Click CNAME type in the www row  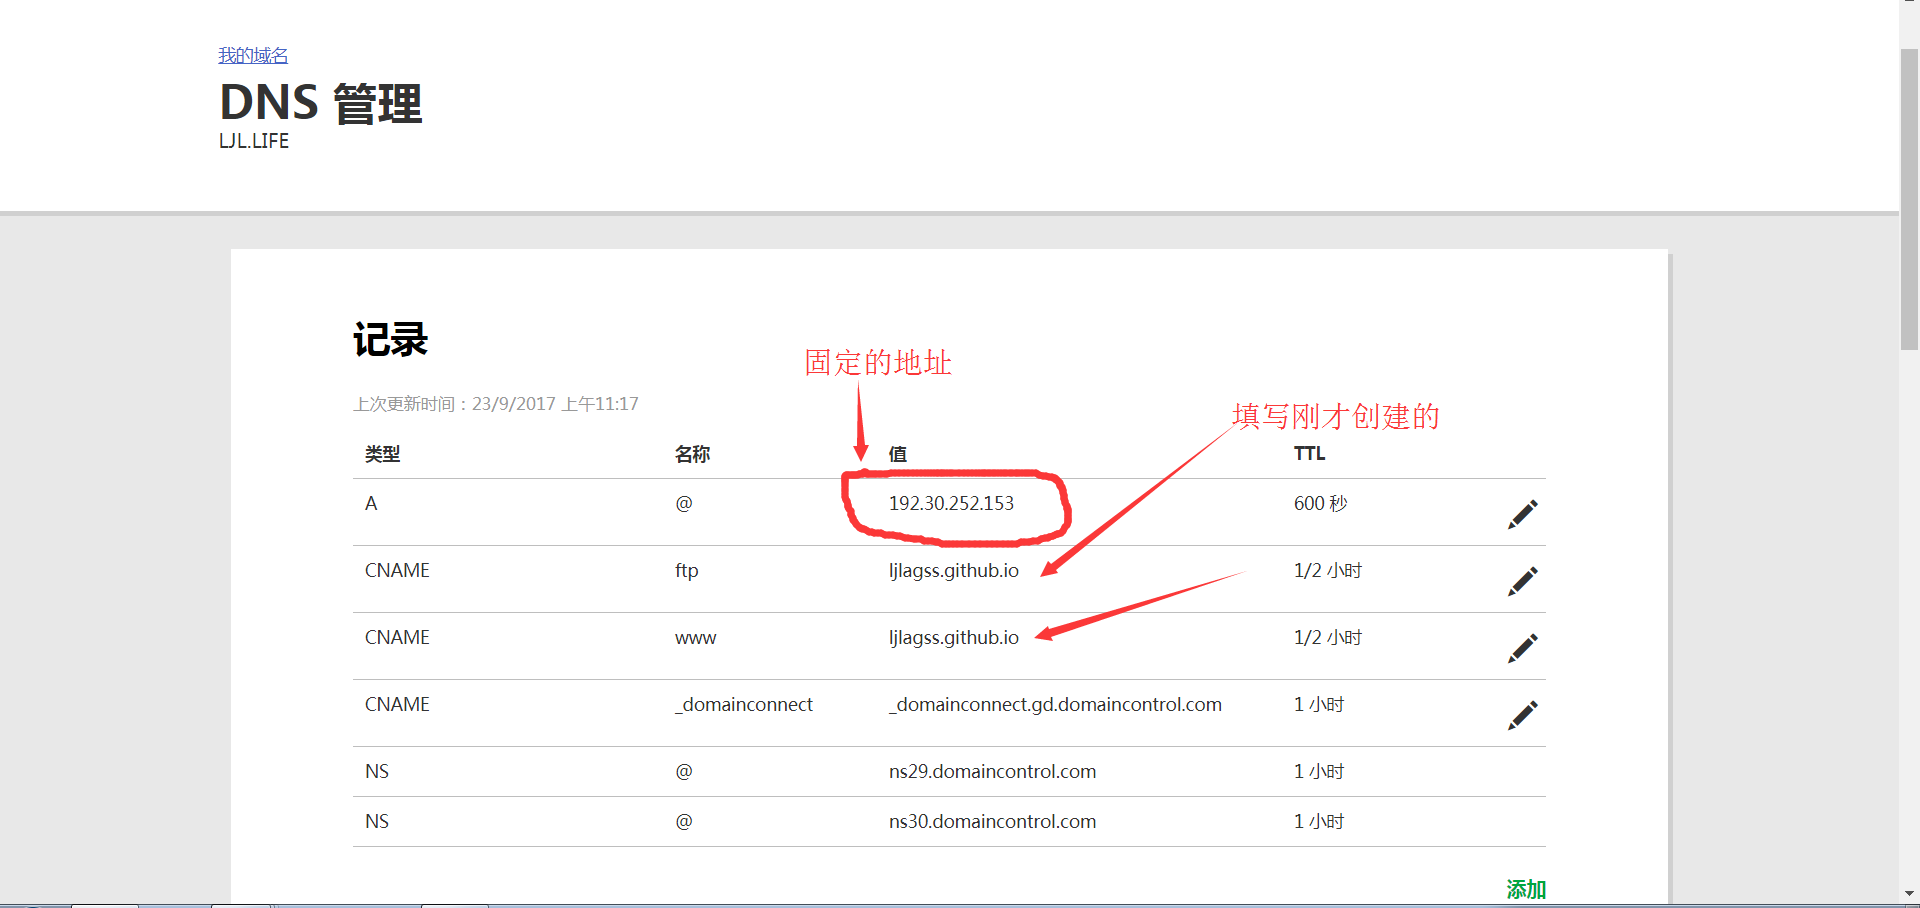(x=397, y=637)
